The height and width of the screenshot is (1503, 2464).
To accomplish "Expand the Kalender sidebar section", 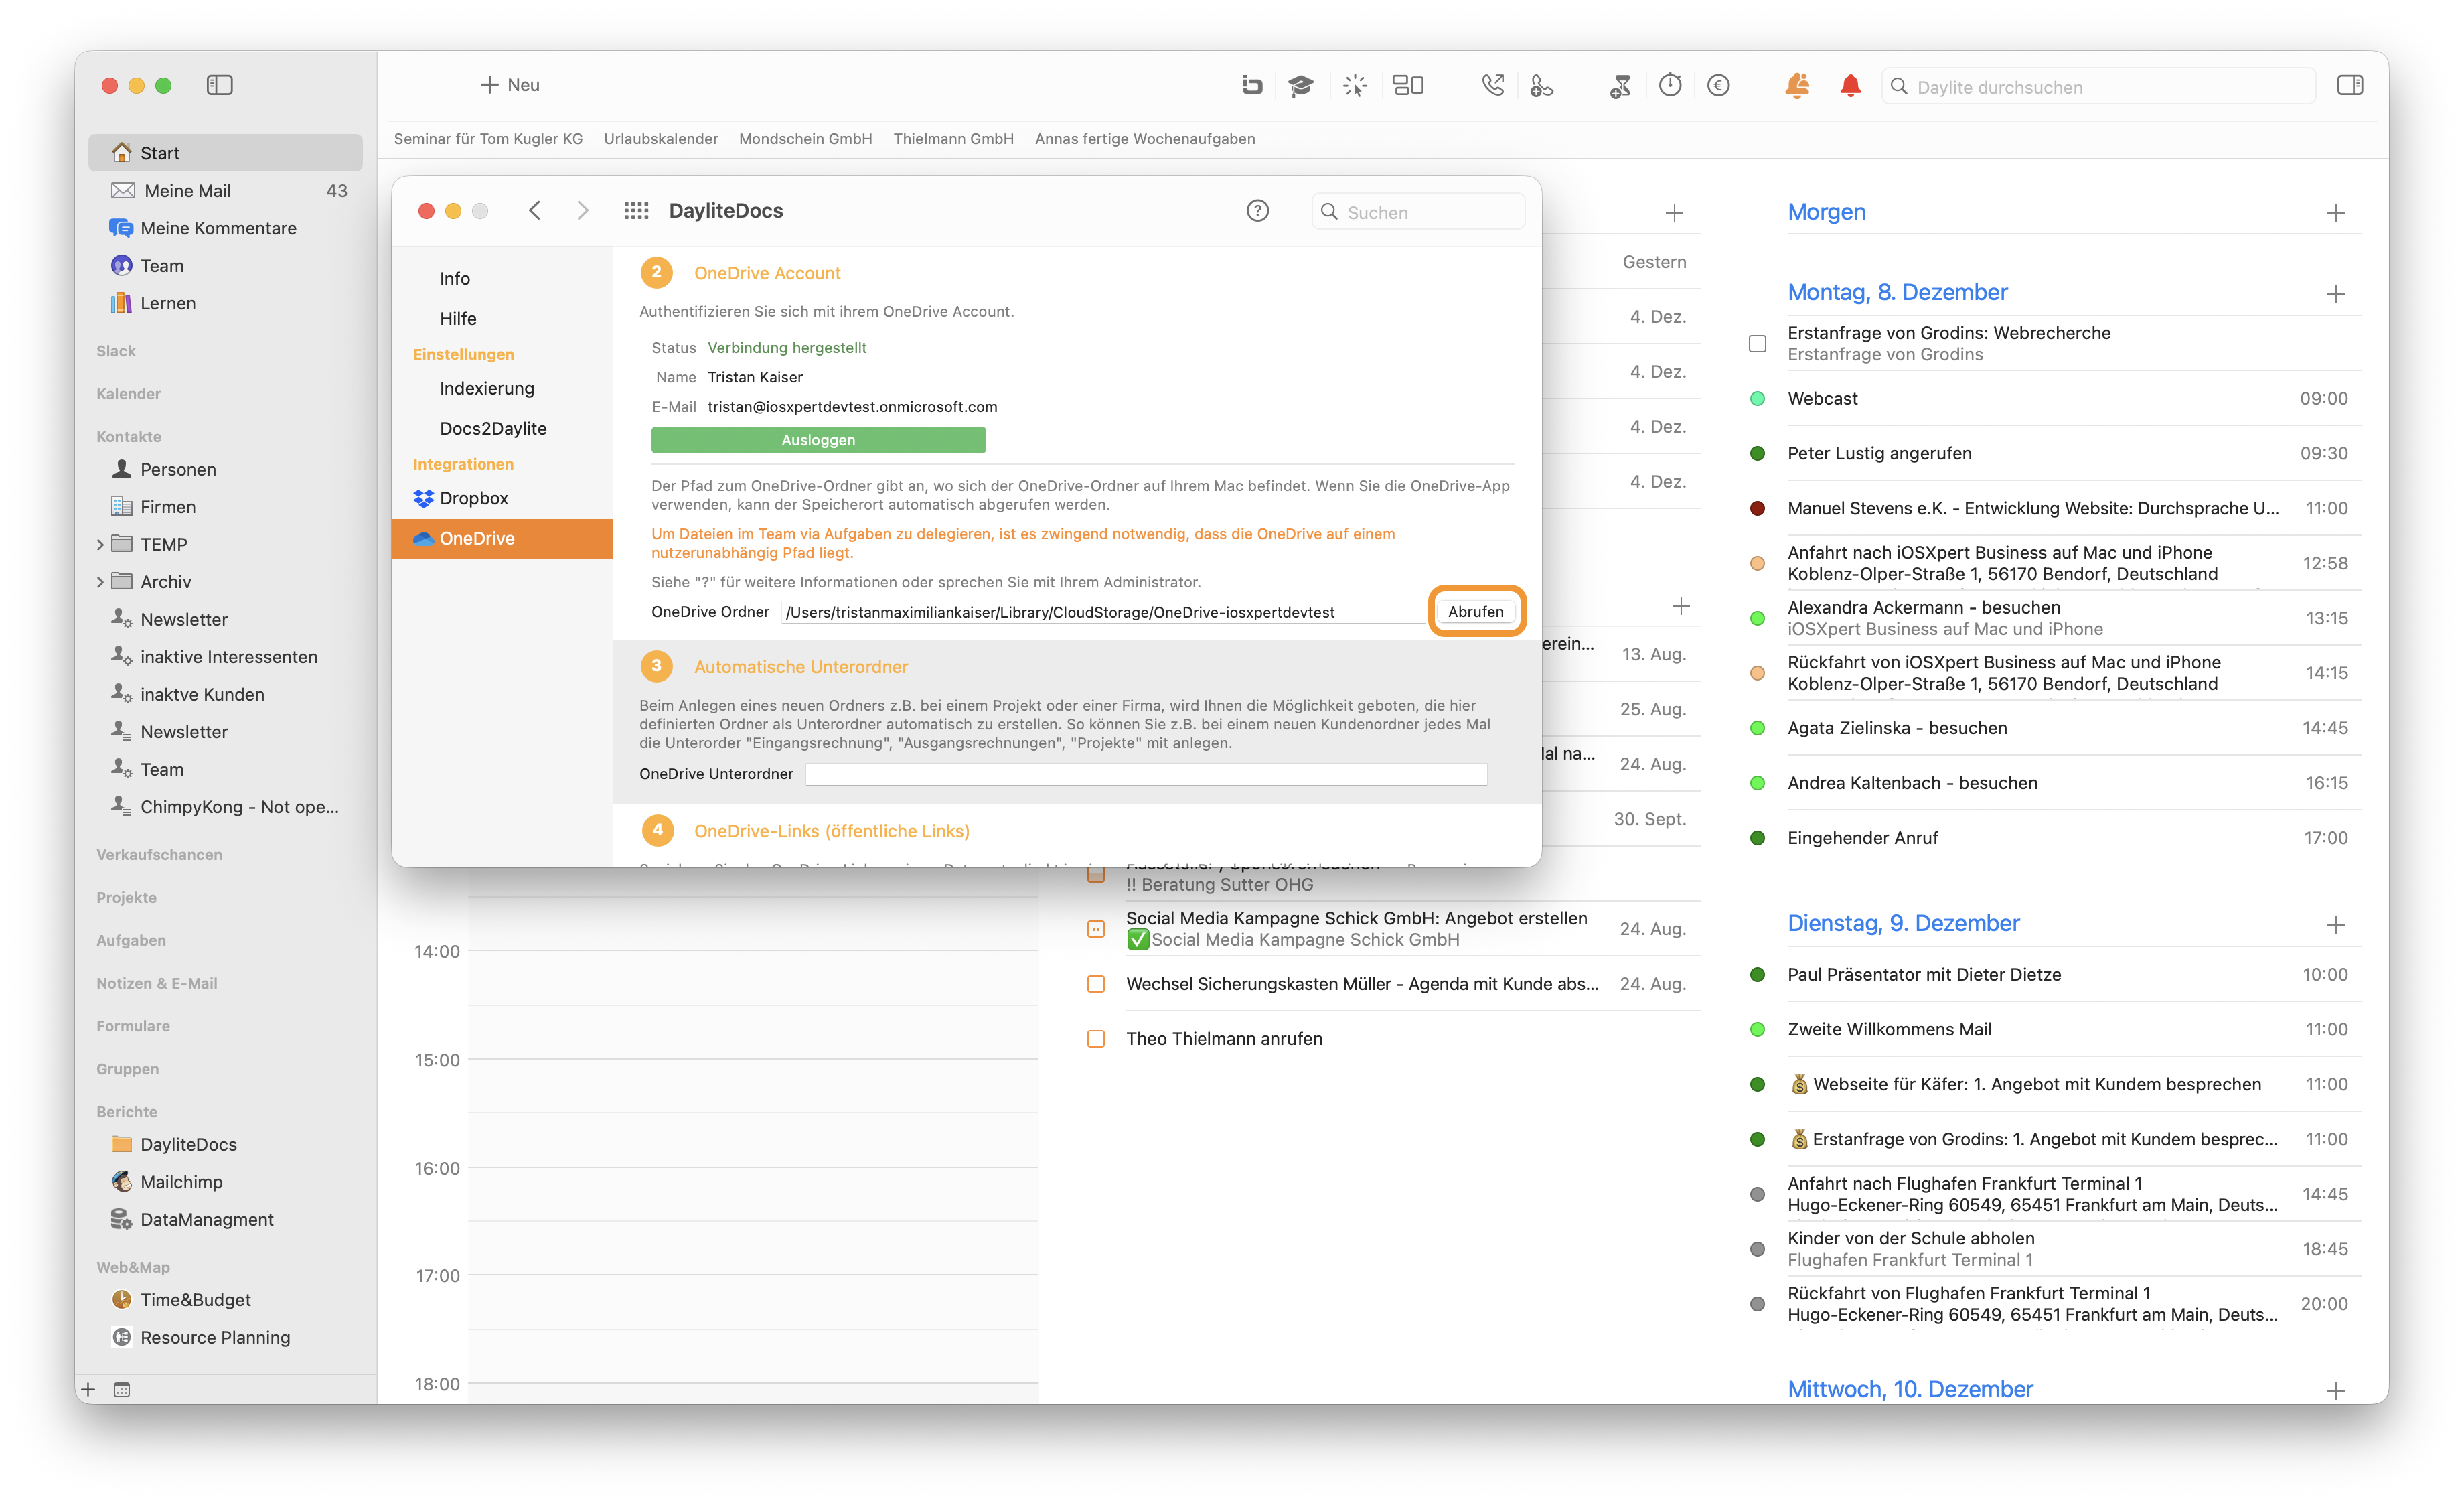I will (128, 394).
